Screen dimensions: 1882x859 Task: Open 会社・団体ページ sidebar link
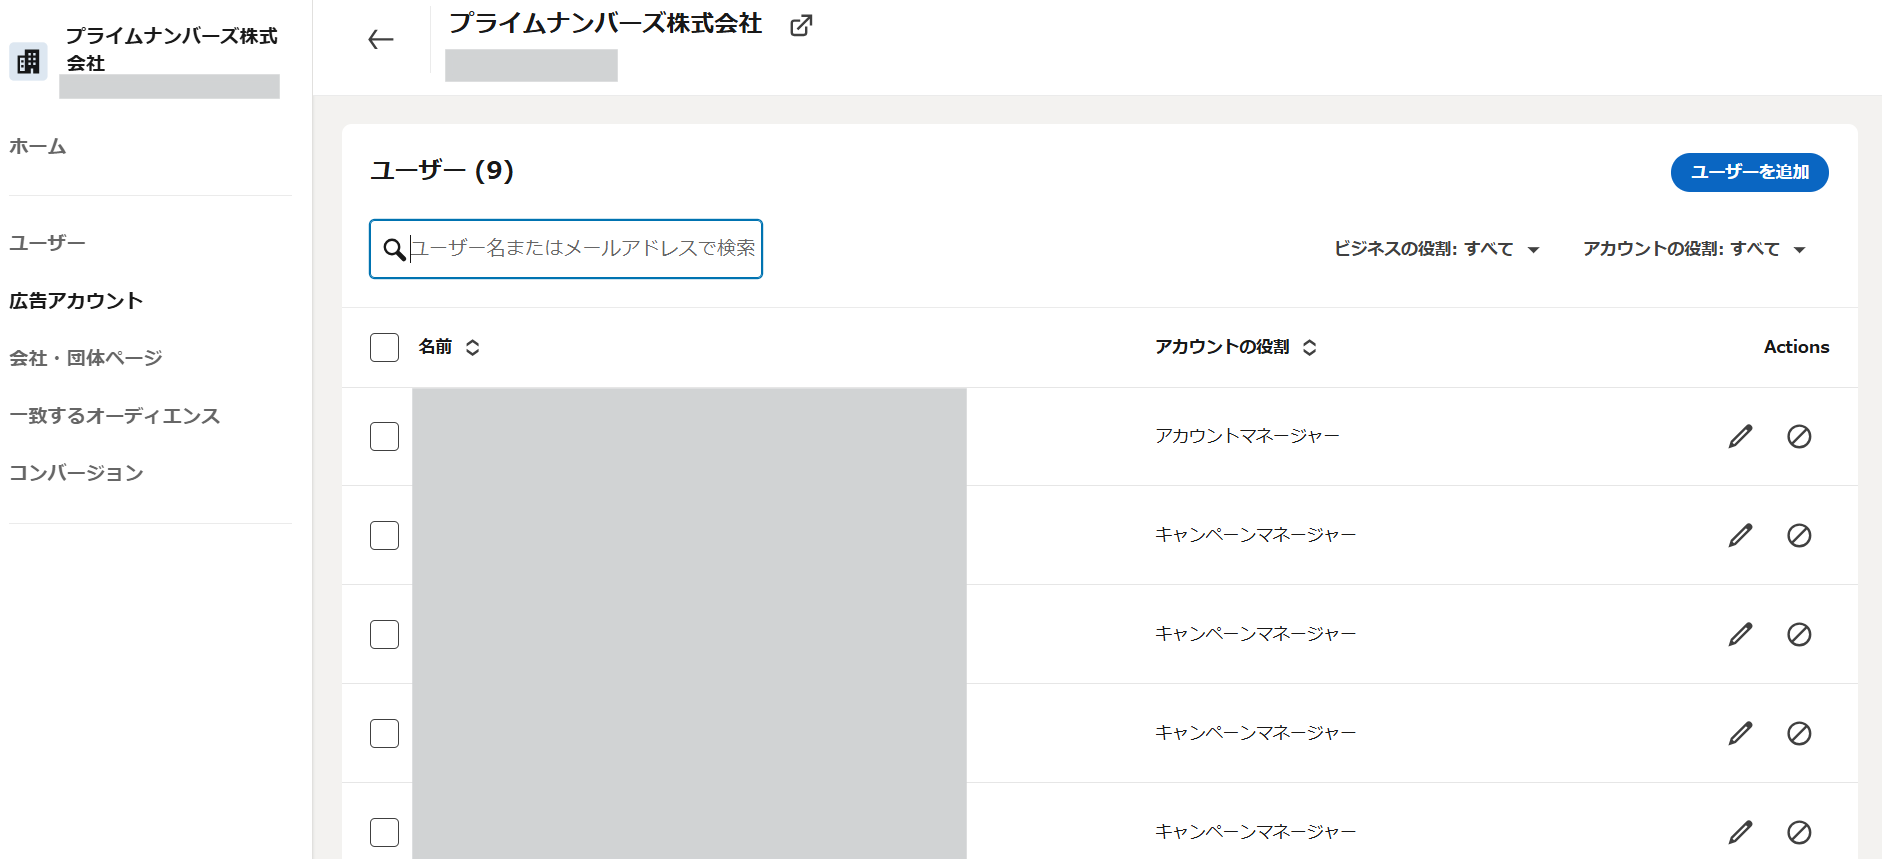(x=85, y=358)
